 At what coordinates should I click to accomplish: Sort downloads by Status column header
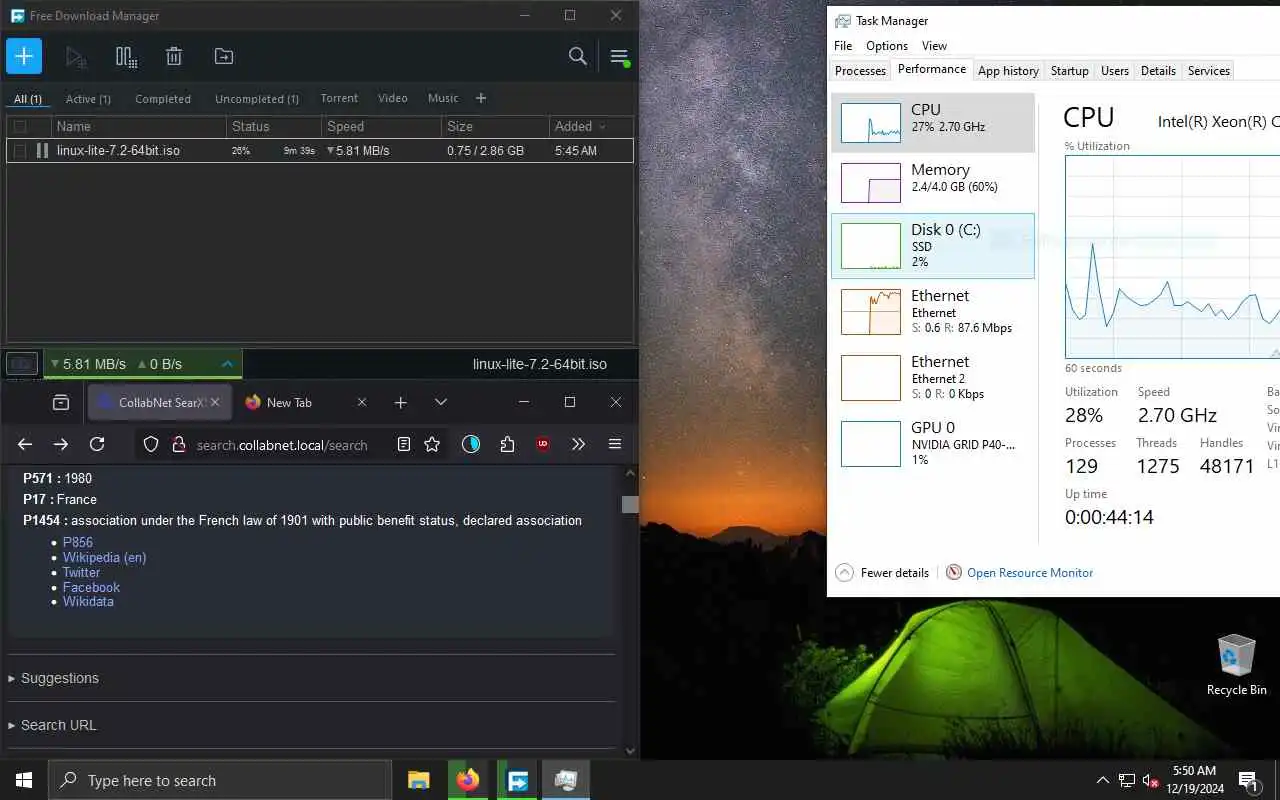pos(274,126)
